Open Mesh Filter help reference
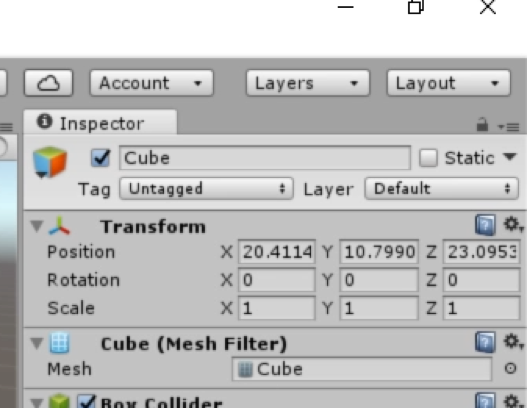 click(x=485, y=342)
